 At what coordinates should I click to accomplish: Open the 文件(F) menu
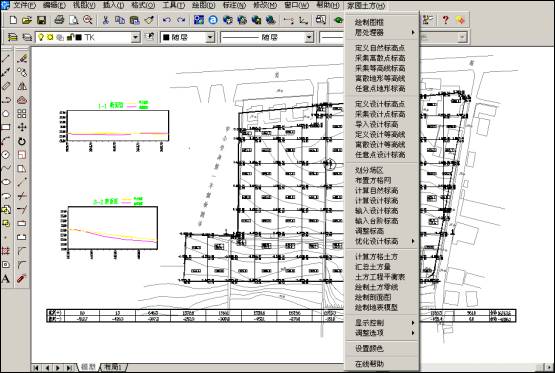[x=25, y=6]
